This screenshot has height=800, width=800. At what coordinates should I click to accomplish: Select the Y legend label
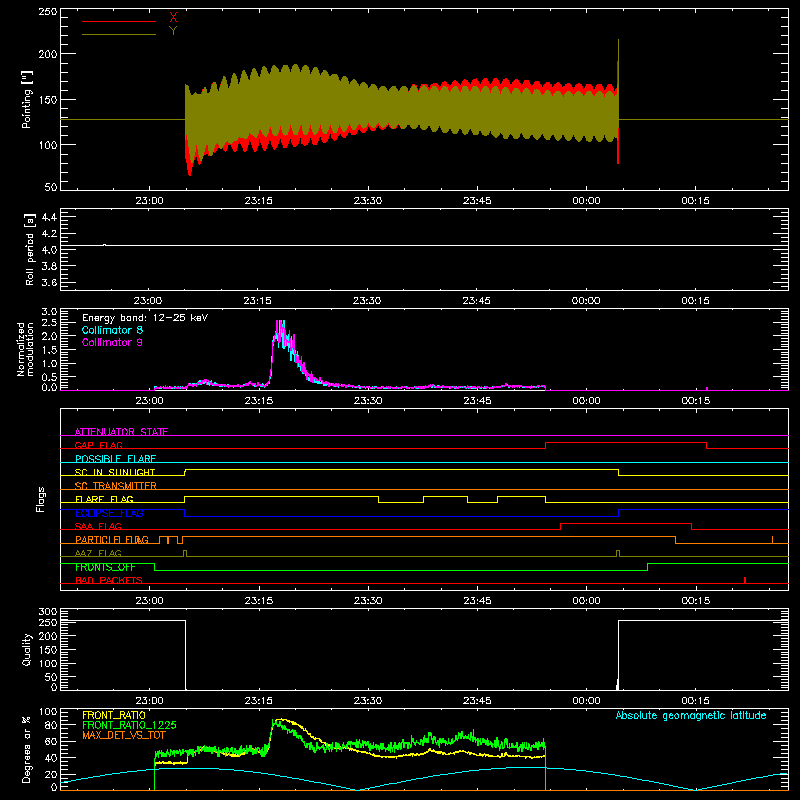coord(173,31)
